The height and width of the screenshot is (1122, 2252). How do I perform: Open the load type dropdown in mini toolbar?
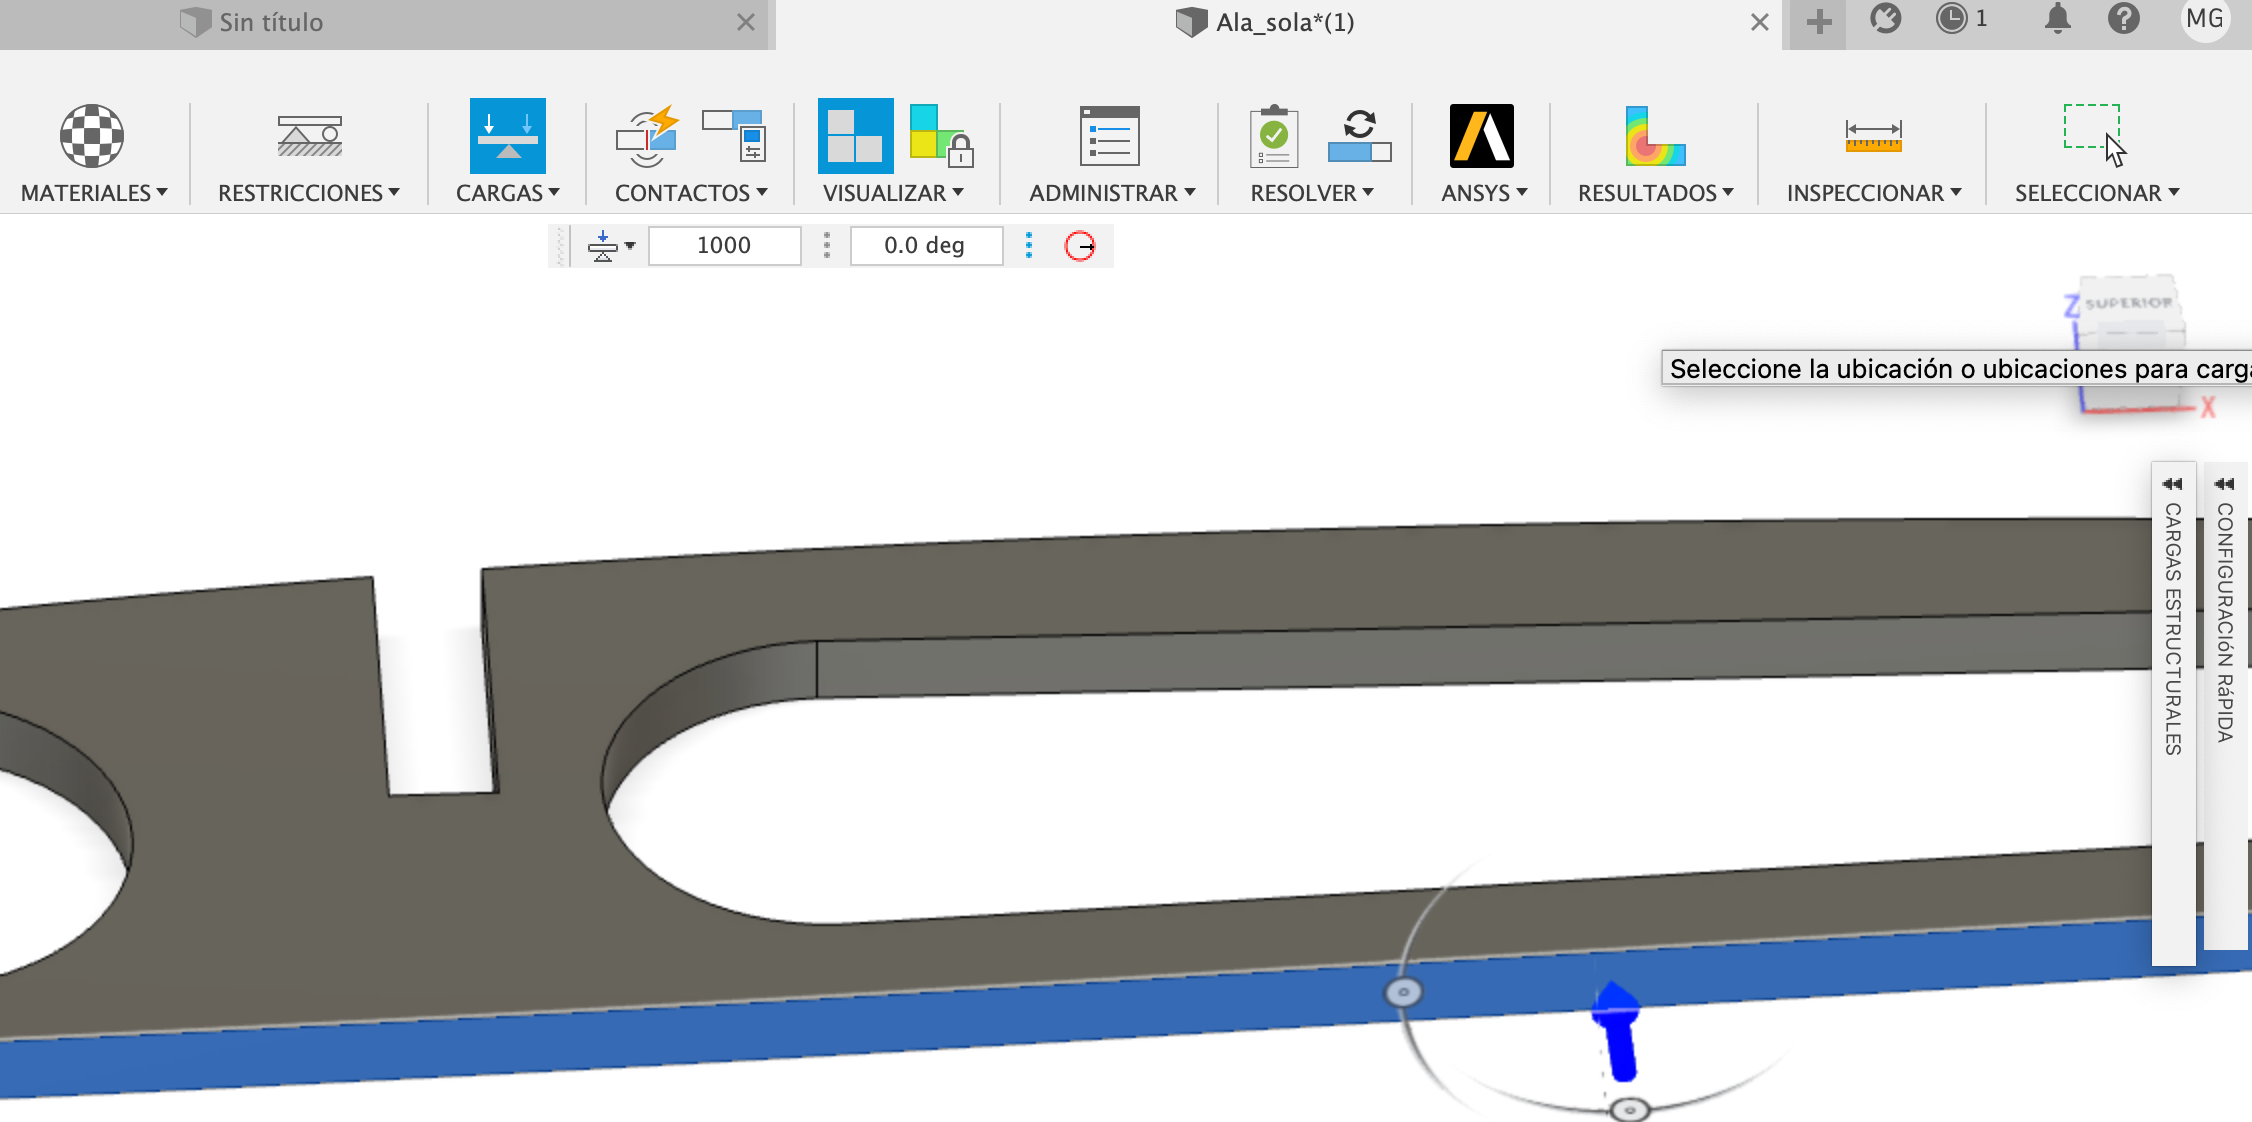point(611,246)
